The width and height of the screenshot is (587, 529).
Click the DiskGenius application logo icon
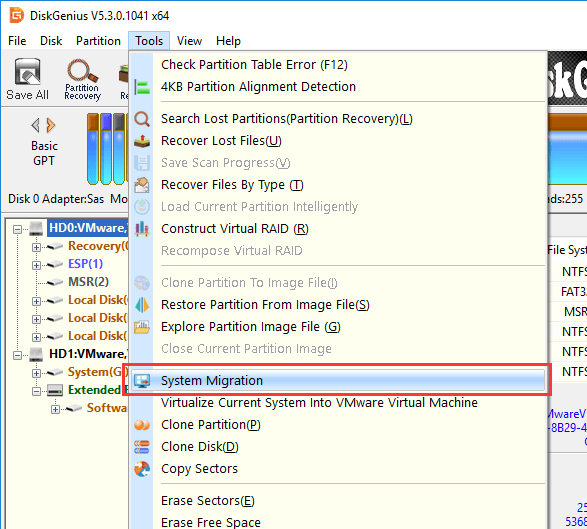(17, 15)
